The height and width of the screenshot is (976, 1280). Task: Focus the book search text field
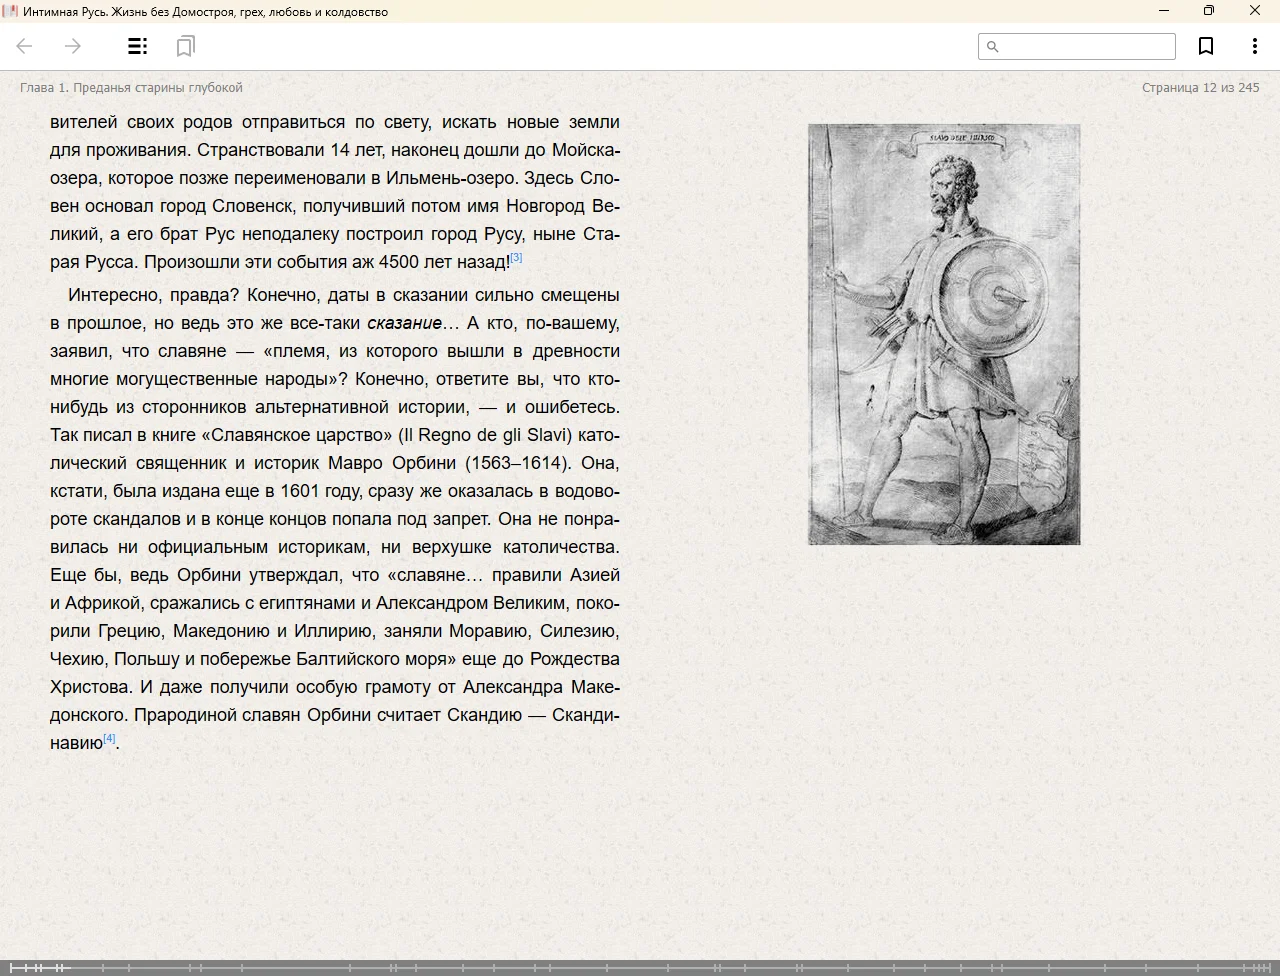click(x=1086, y=47)
